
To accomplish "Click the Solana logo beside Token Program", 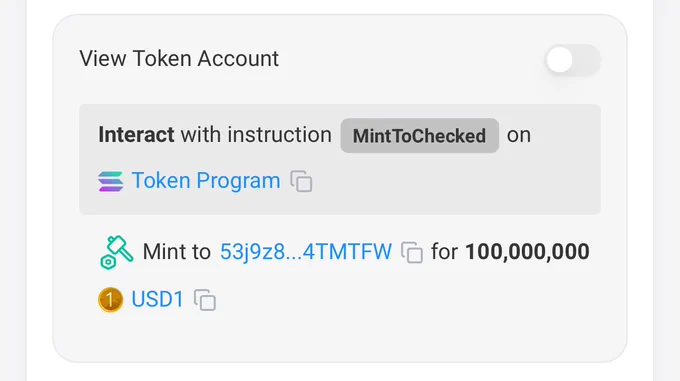I will click(111, 181).
